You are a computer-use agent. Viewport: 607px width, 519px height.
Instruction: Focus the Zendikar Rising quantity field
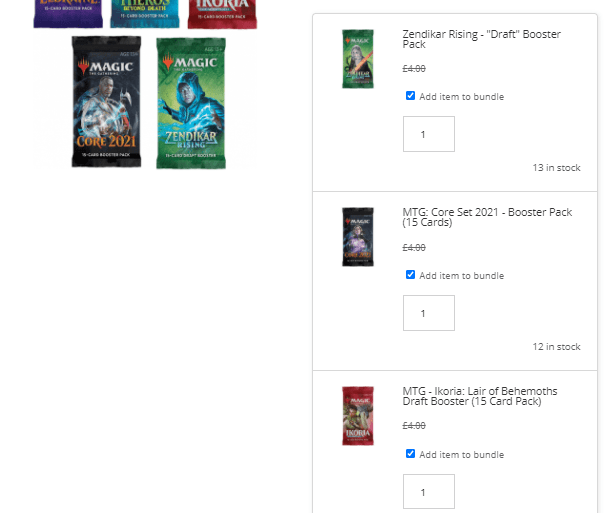click(x=429, y=134)
